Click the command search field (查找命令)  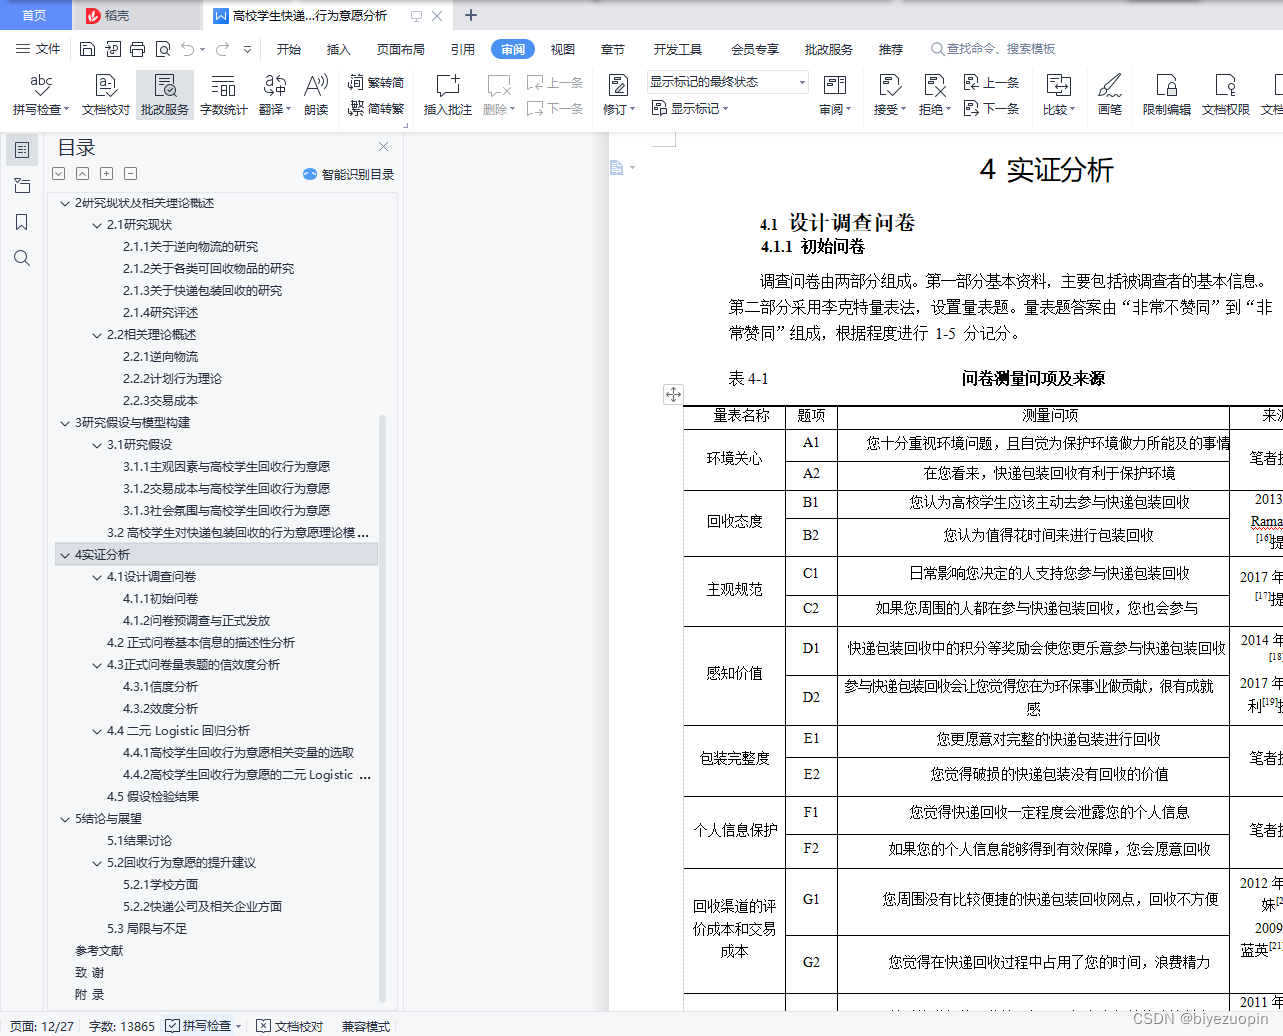(x=993, y=49)
